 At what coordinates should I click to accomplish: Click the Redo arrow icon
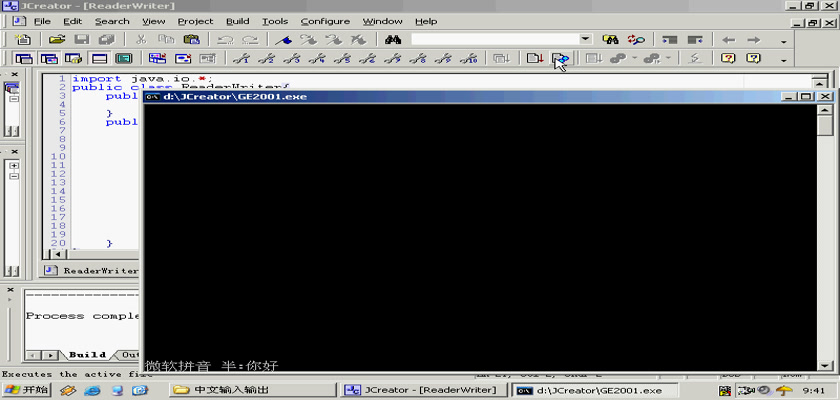pyautogui.click(x=250, y=40)
